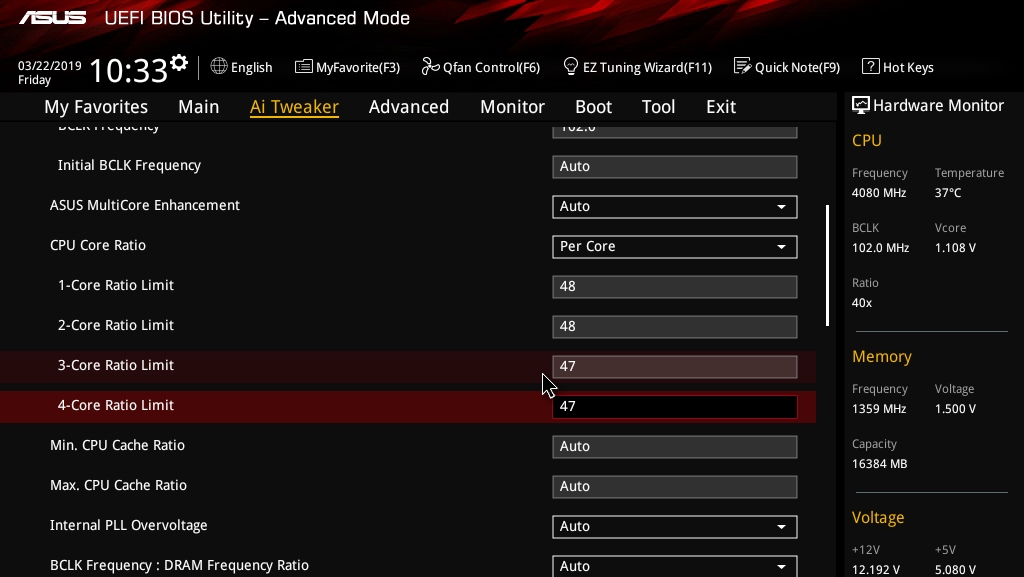The image size is (1024, 577).
Task: Switch to the Main tab
Action: tap(199, 107)
